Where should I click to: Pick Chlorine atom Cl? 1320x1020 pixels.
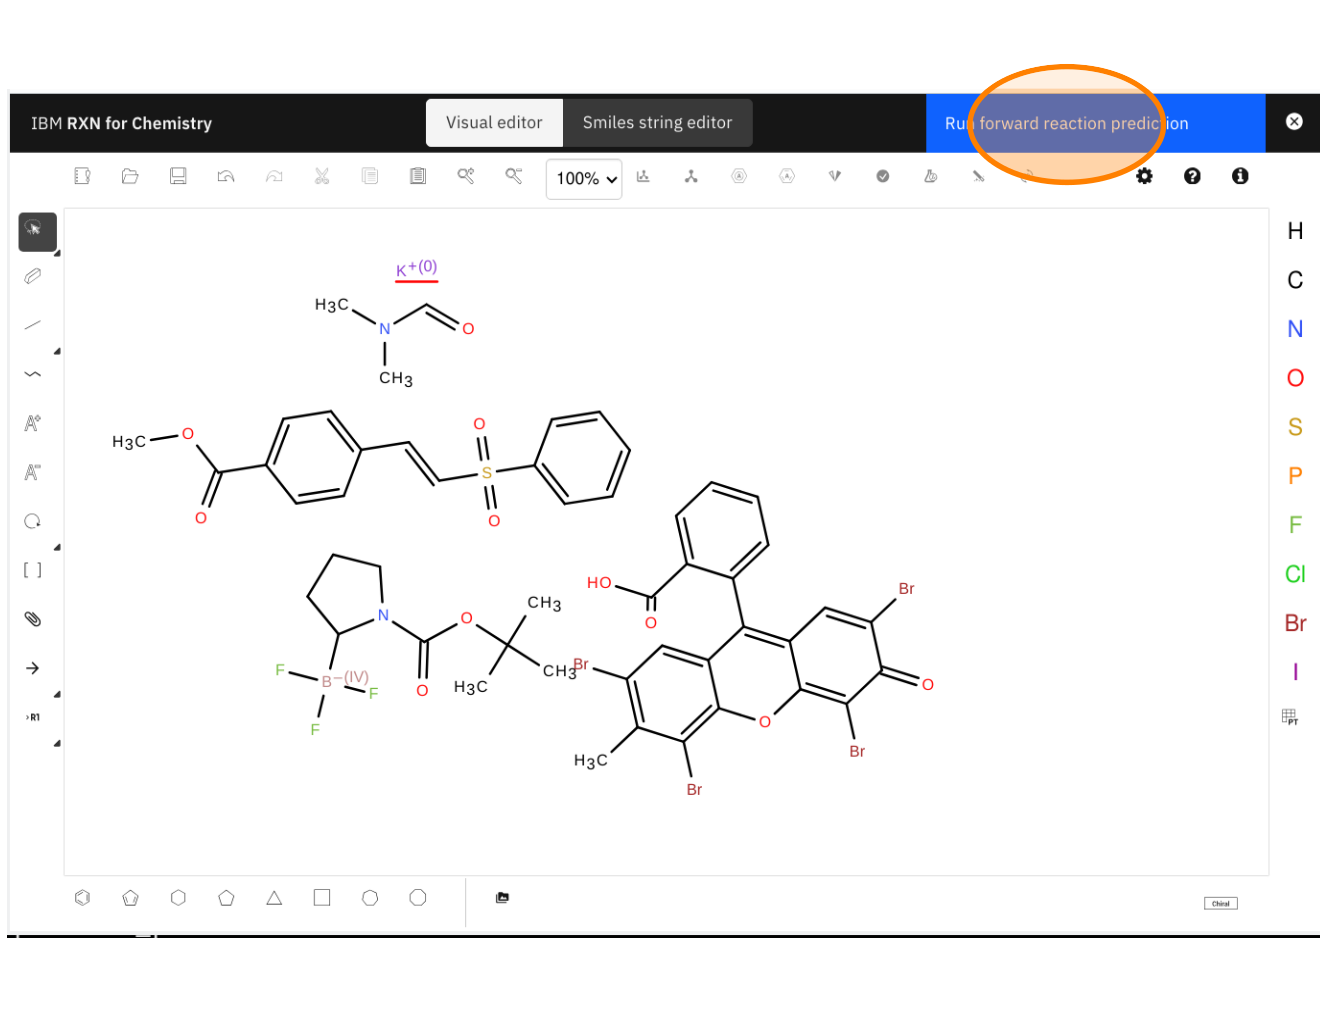point(1295,574)
